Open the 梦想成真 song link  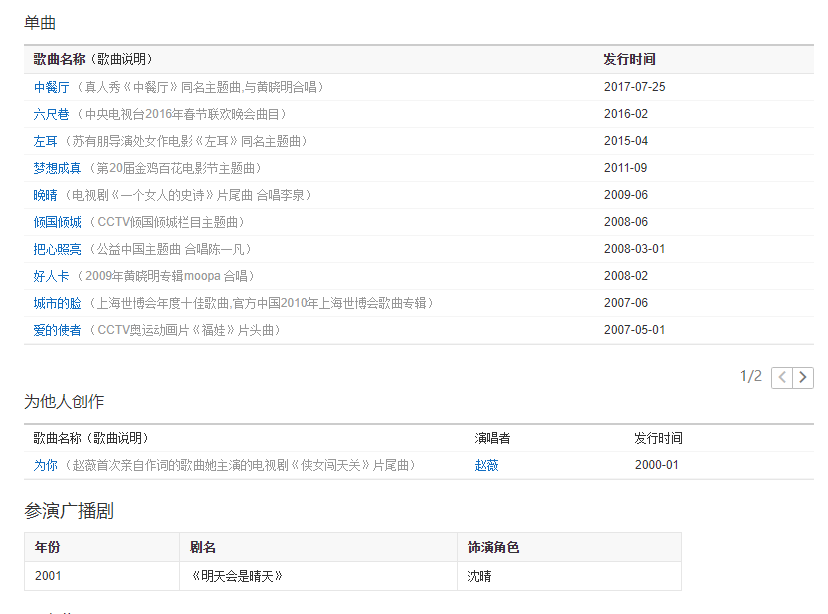57,168
